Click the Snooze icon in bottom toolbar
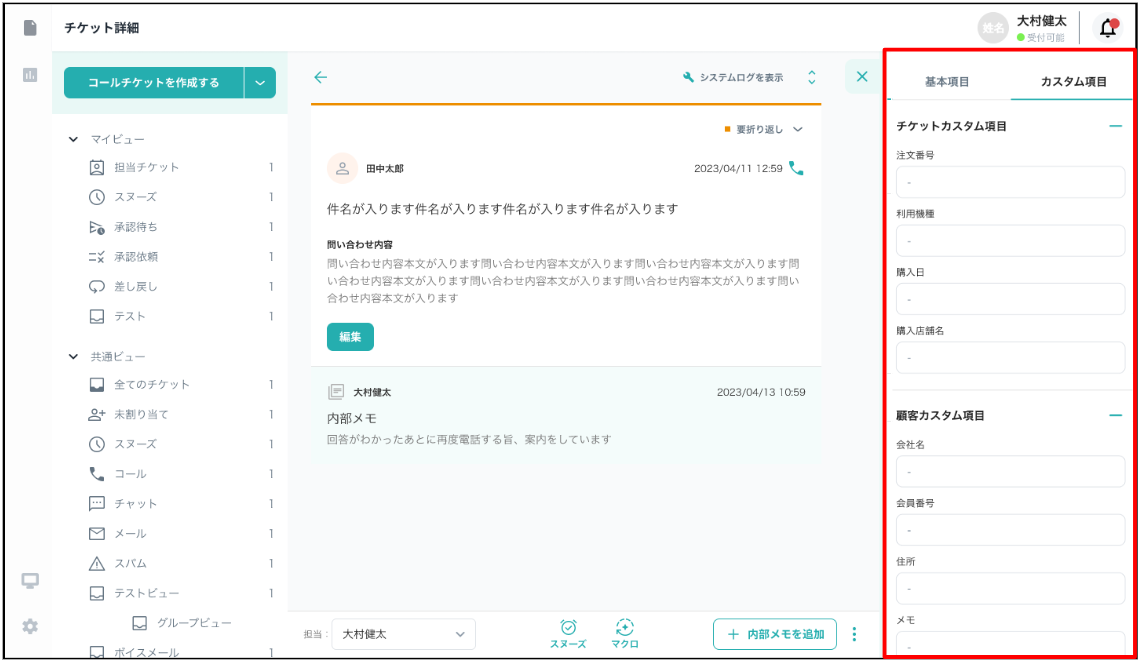 (x=568, y=627)
